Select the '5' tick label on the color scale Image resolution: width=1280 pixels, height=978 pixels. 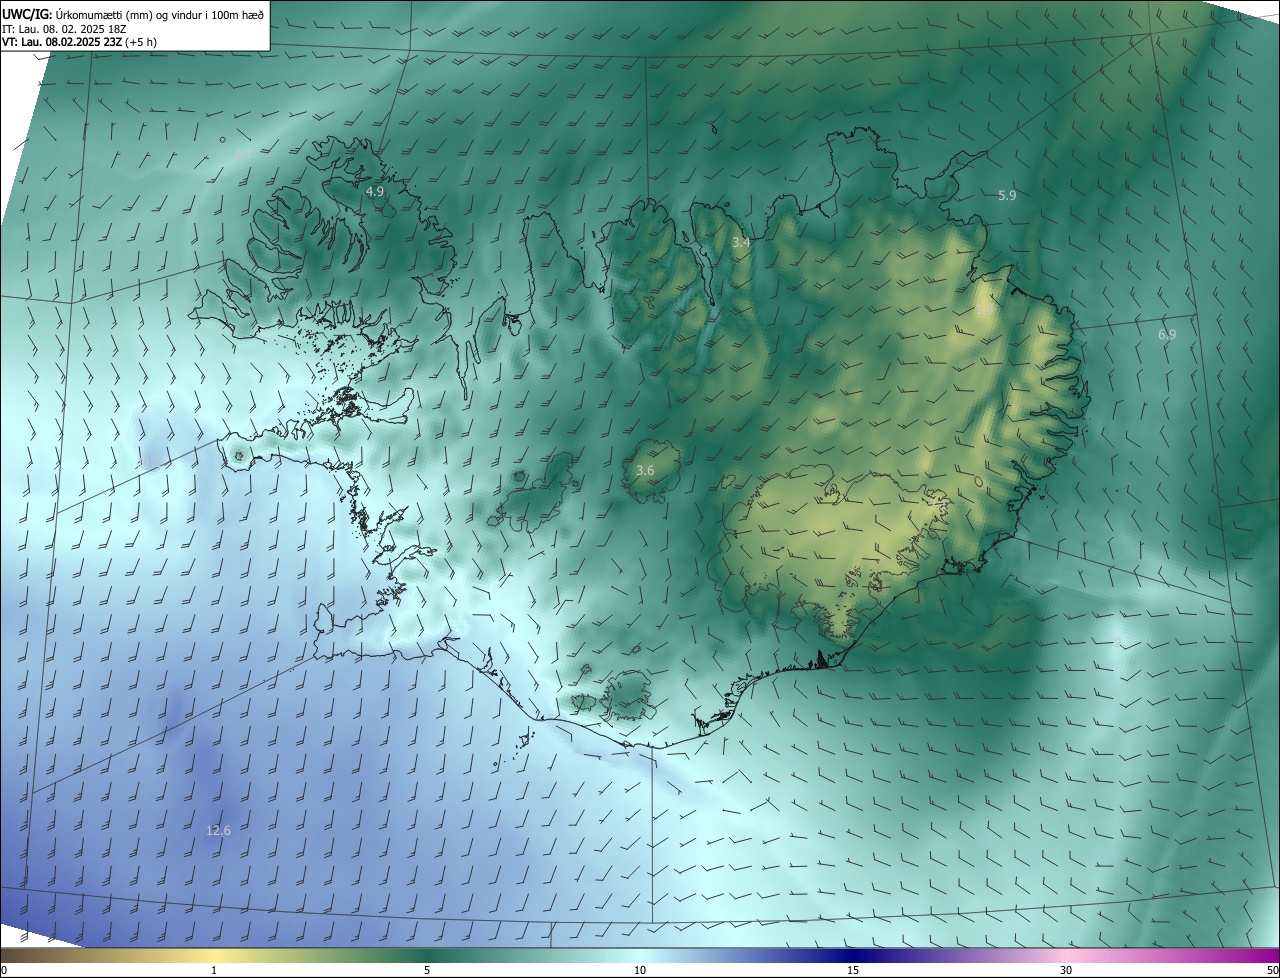tap(427, 970)
